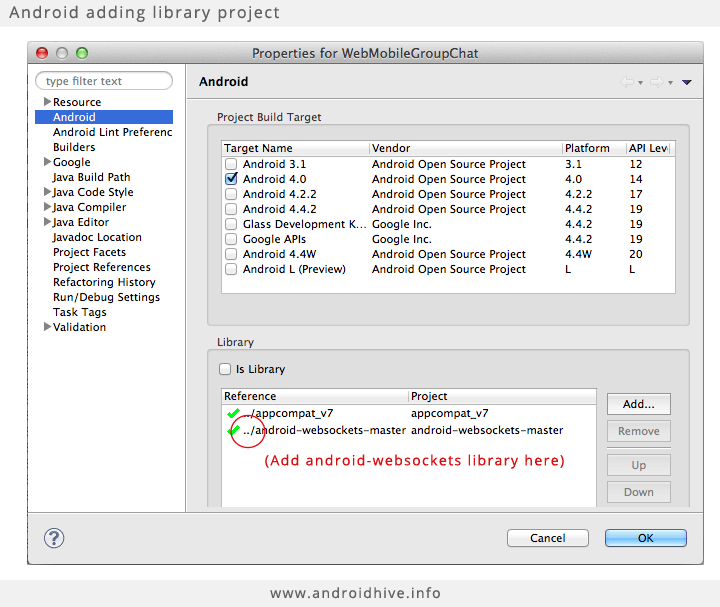Image resolution: width=720 pixels, height=607 pixels.
Task: Expand the Resource tree node
Action: click(47, 101)
